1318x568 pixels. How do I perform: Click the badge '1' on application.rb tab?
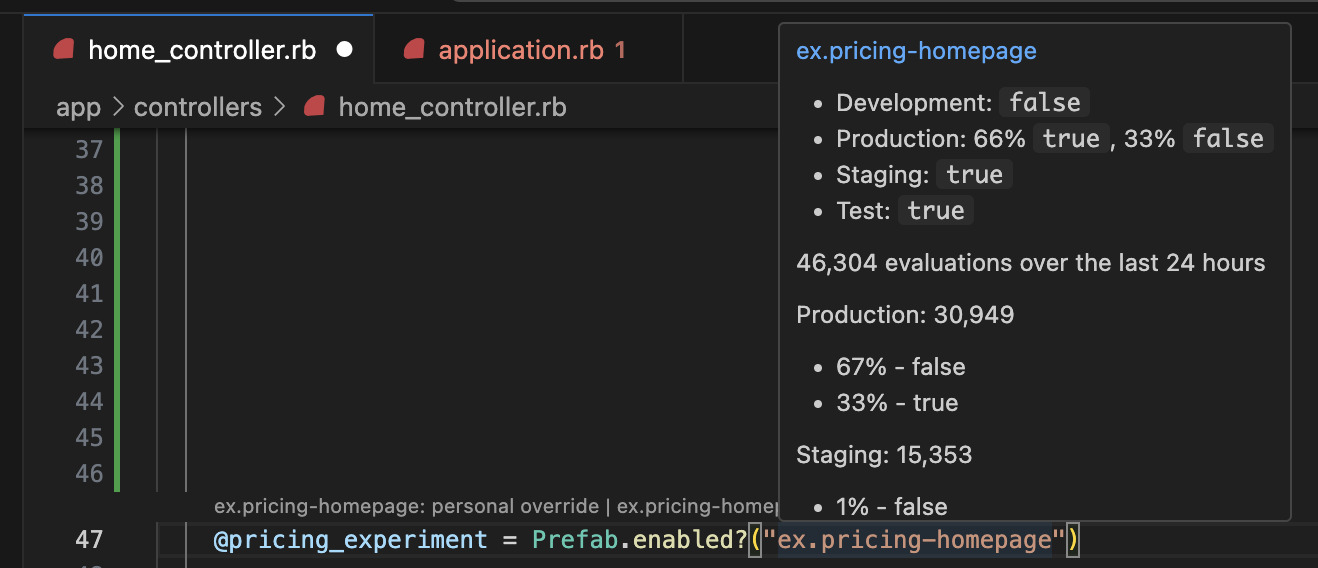coord(620,50)
